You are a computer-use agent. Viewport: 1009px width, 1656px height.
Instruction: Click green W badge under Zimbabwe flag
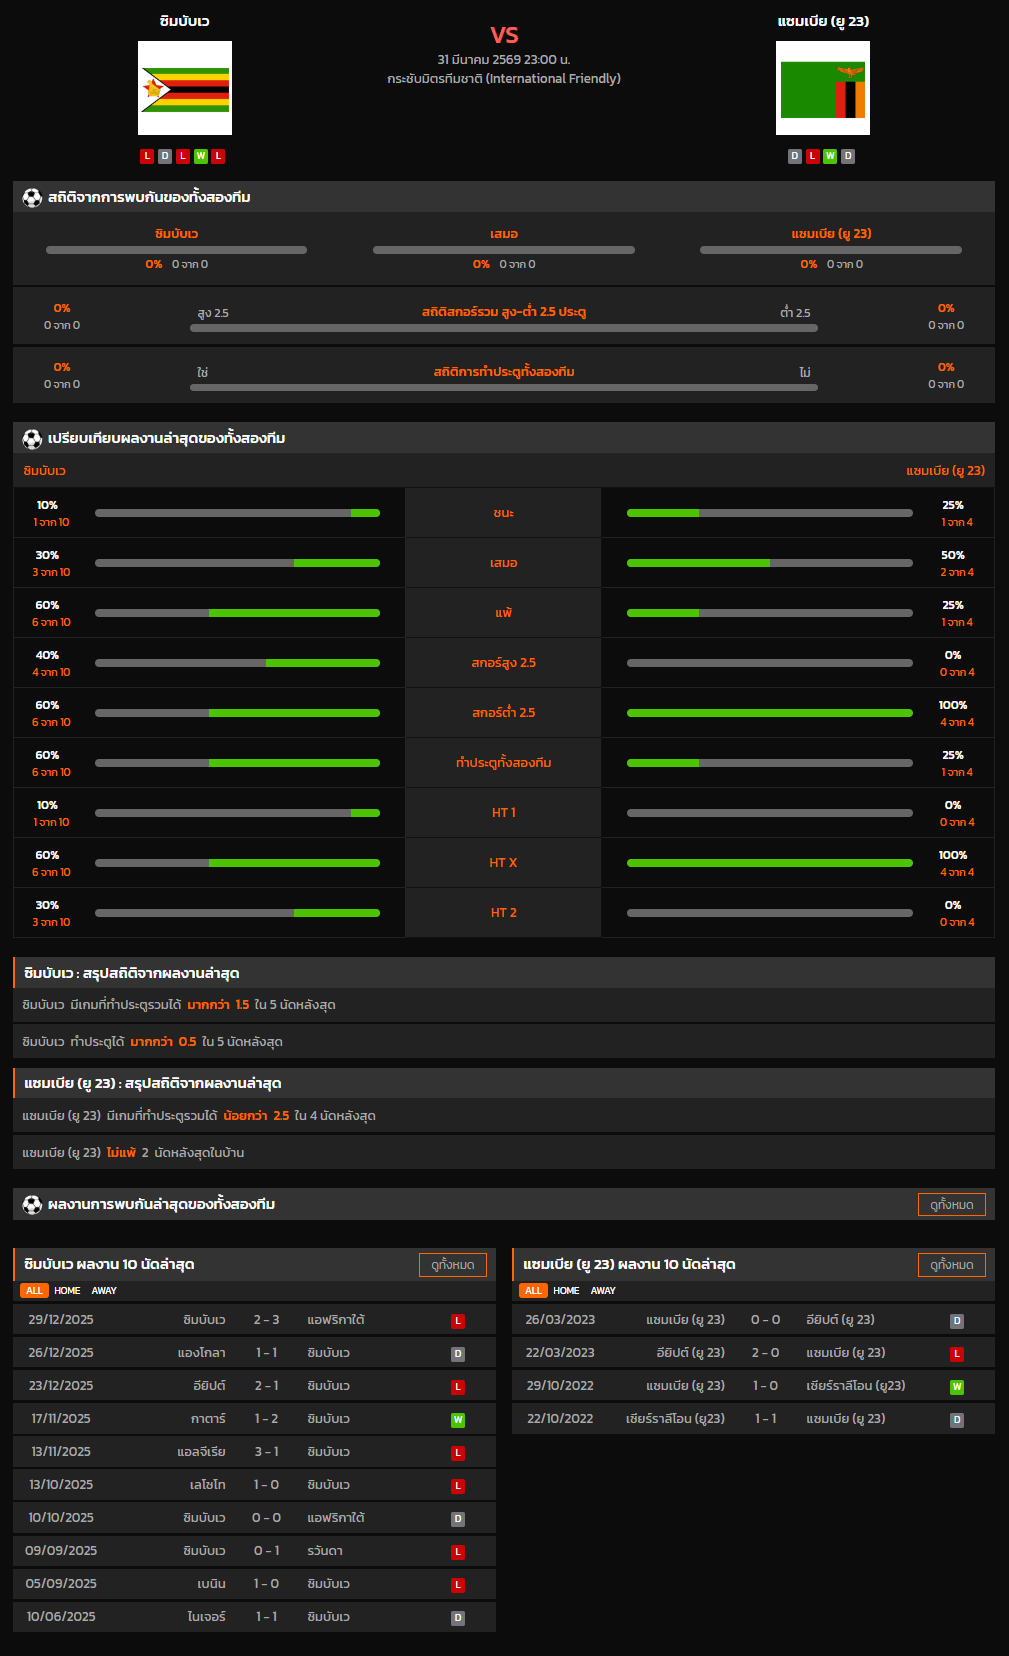201,156
